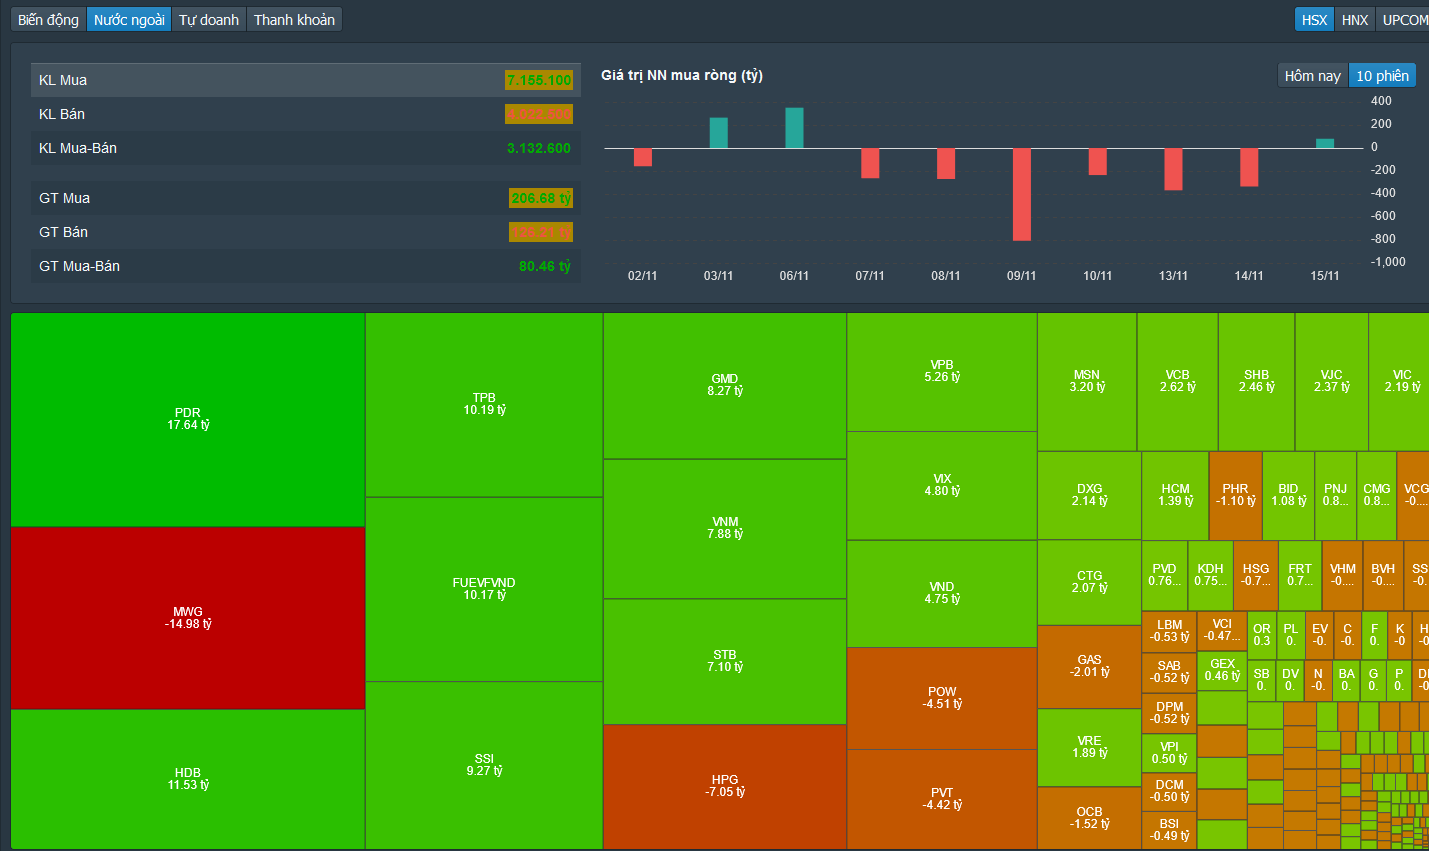1429x851 pixels.
Task: Select the Thanh khoản tab
Action: tap(294, 19)
